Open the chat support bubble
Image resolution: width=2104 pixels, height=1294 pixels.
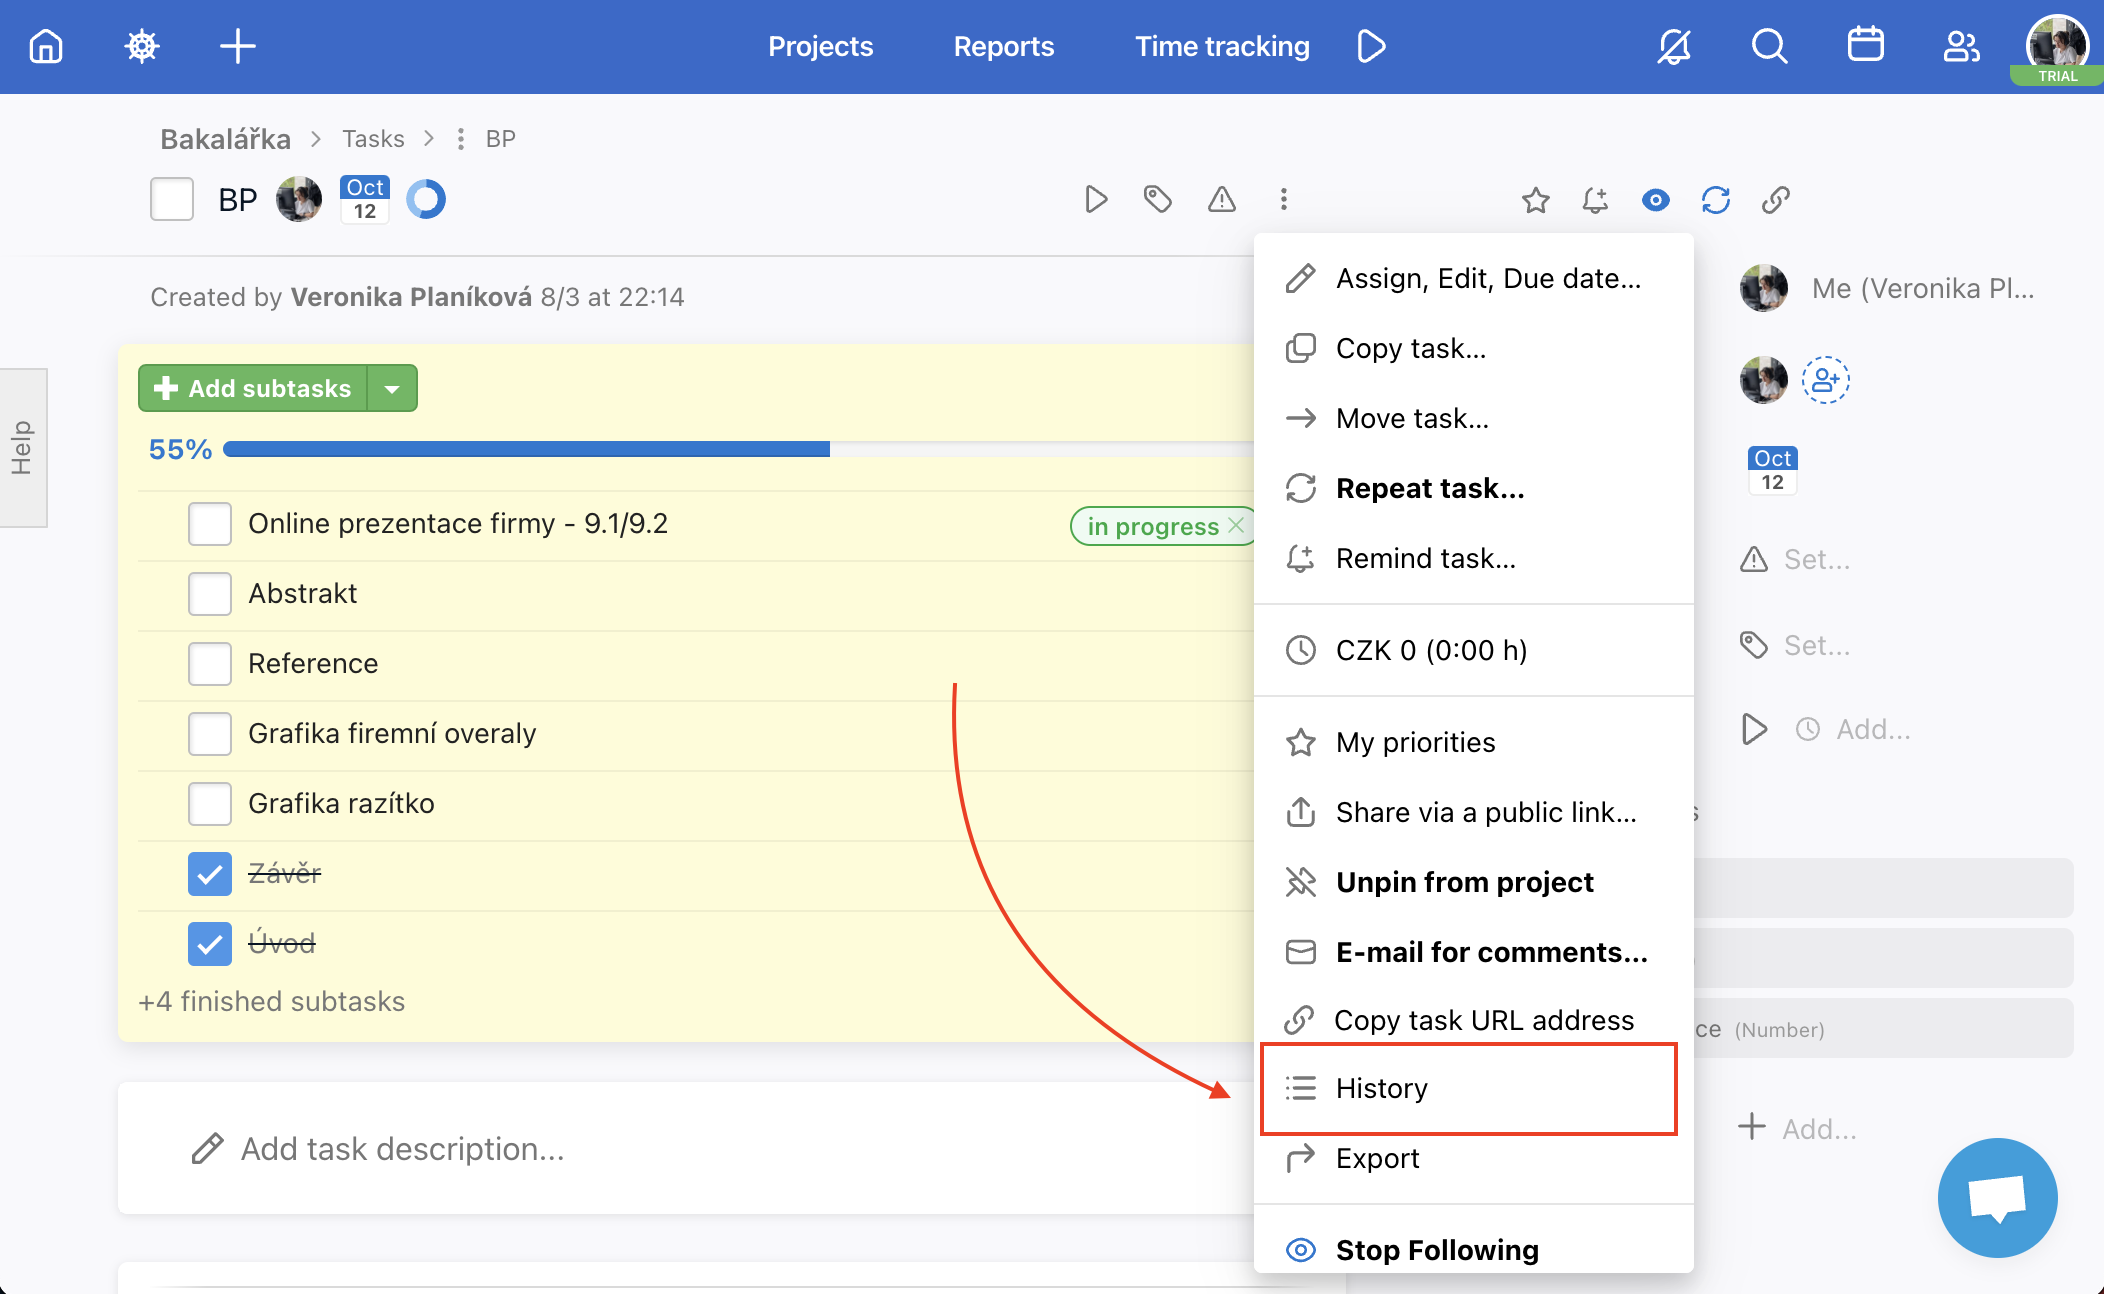coord(1997,1197)
